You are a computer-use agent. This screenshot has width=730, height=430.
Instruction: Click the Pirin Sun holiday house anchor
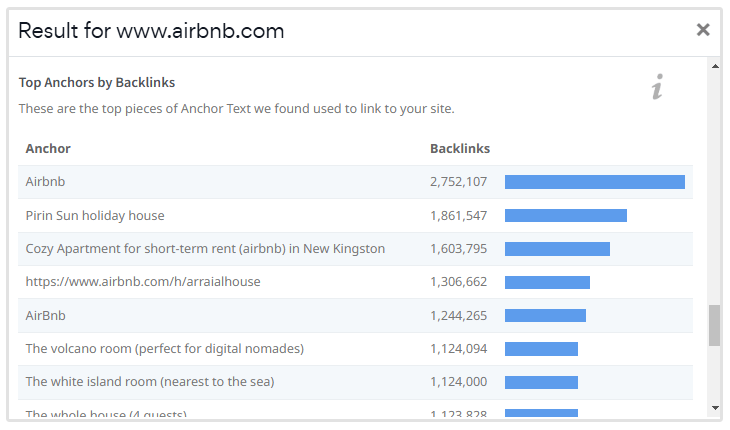[x=95, y=215]
